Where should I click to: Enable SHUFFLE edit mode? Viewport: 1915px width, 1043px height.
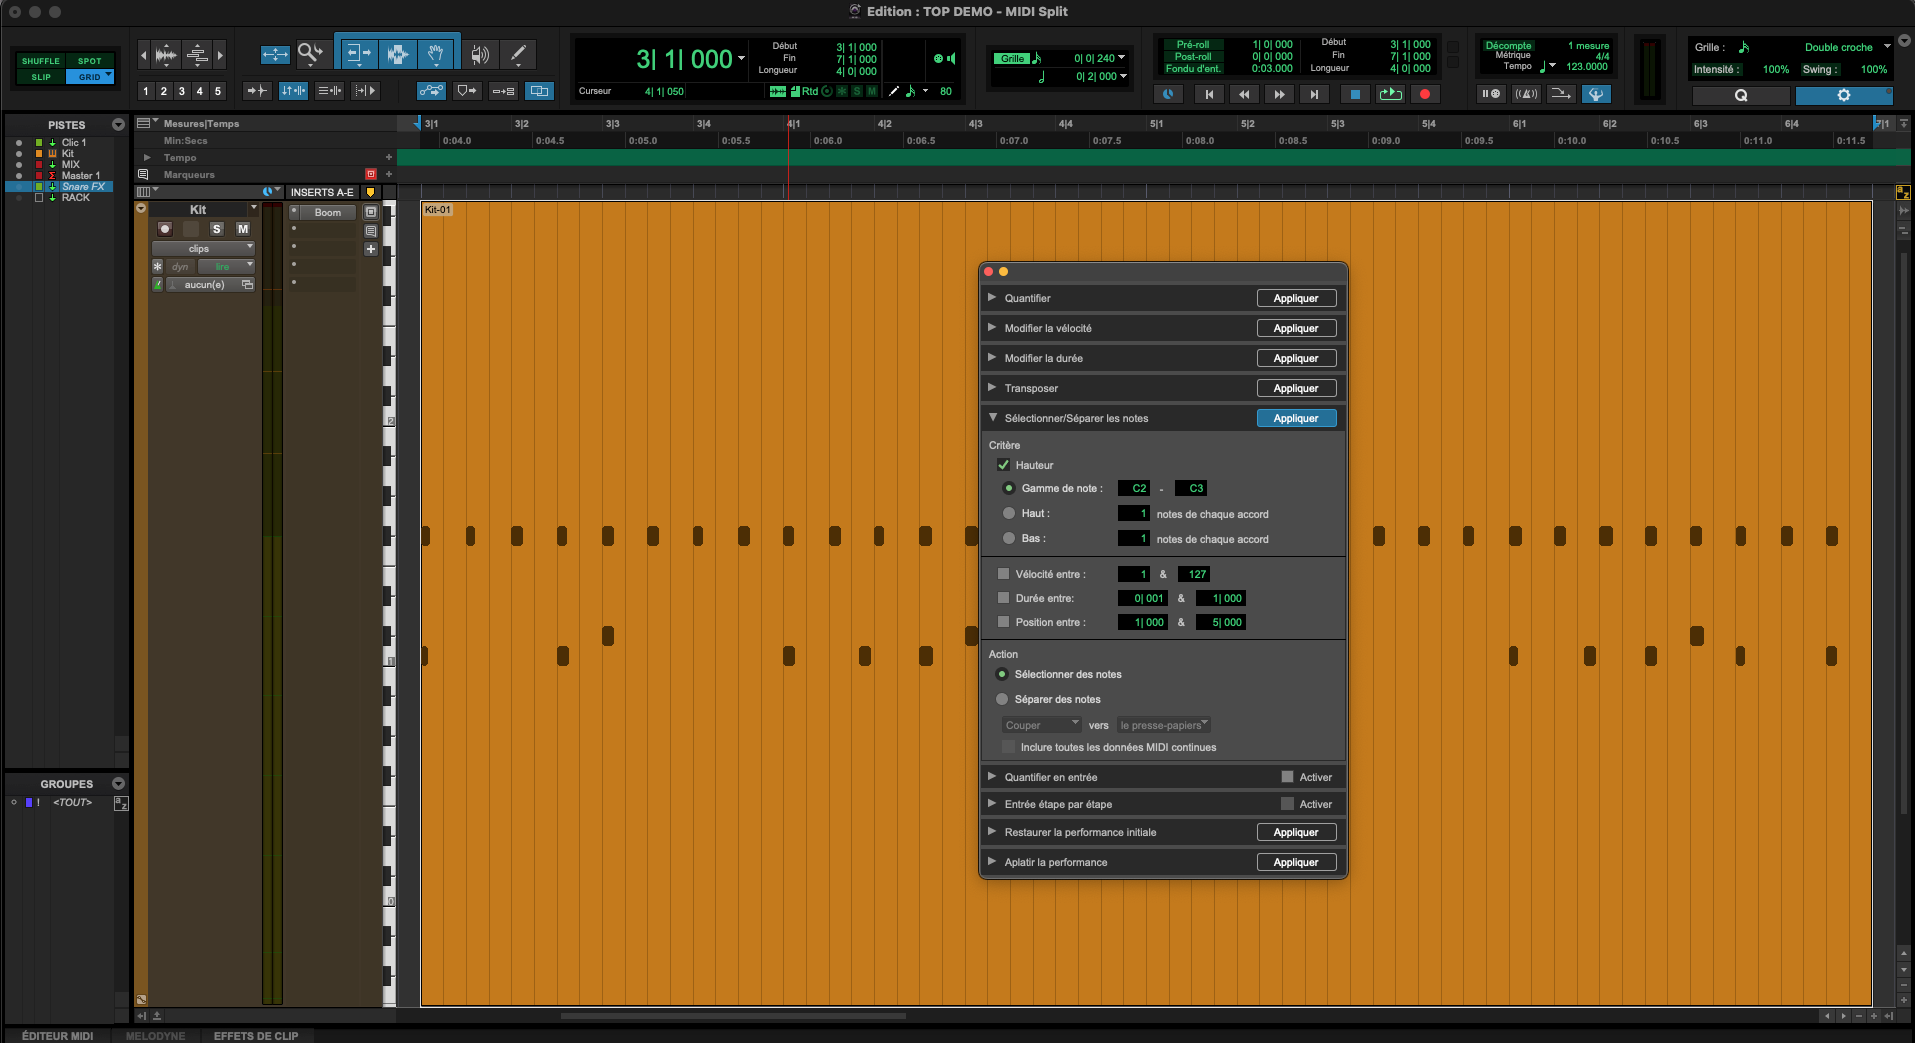pos(41,61)
